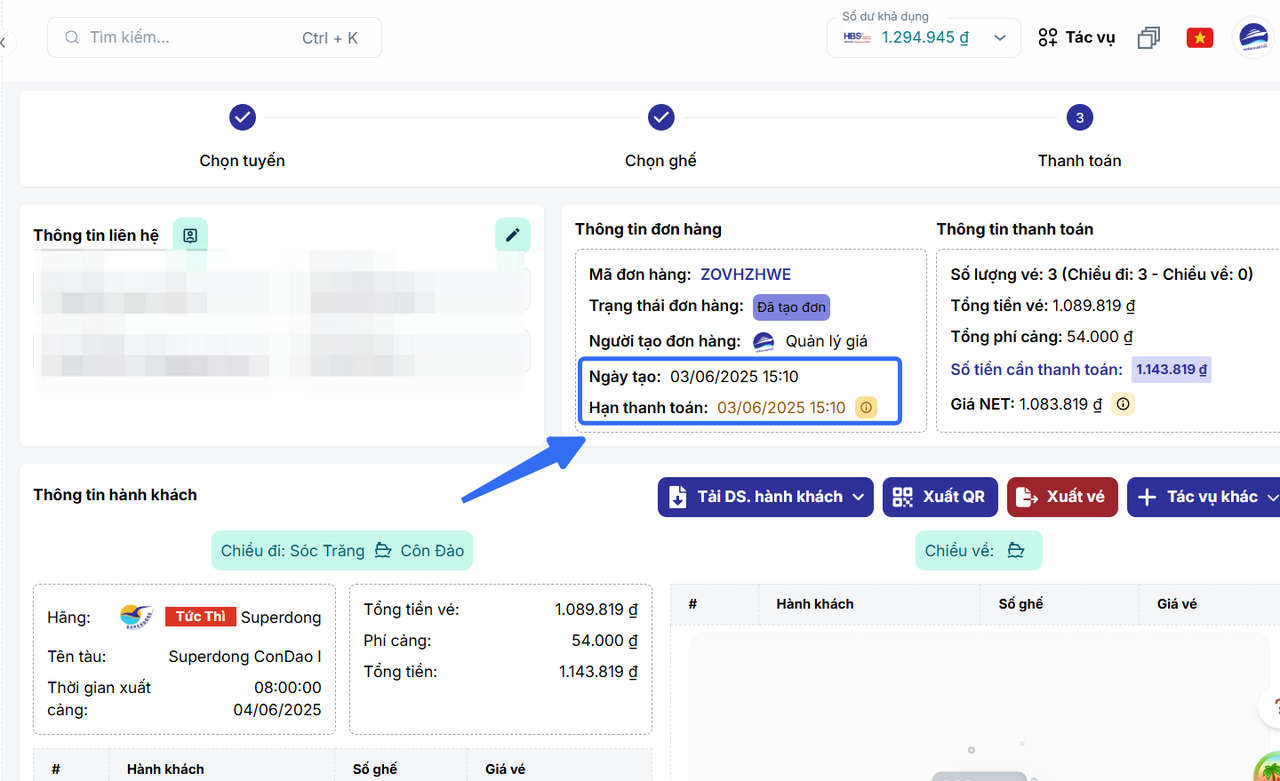Click the Số ghế column header in return table

[1021, 604]
